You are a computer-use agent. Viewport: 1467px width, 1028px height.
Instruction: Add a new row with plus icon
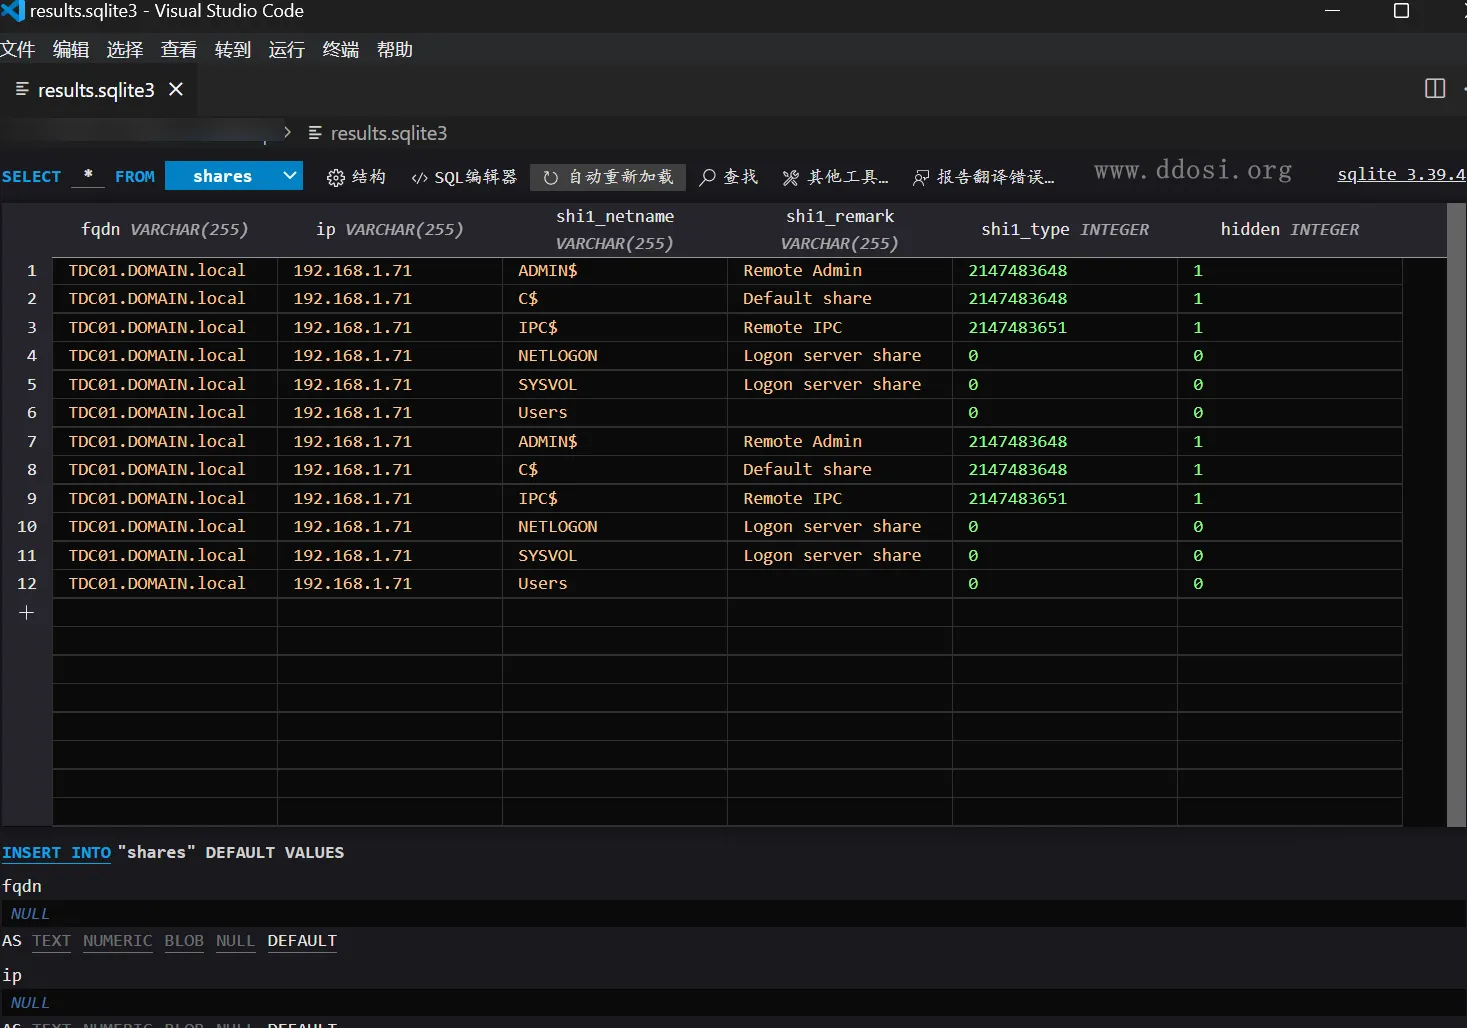point(27,612)
